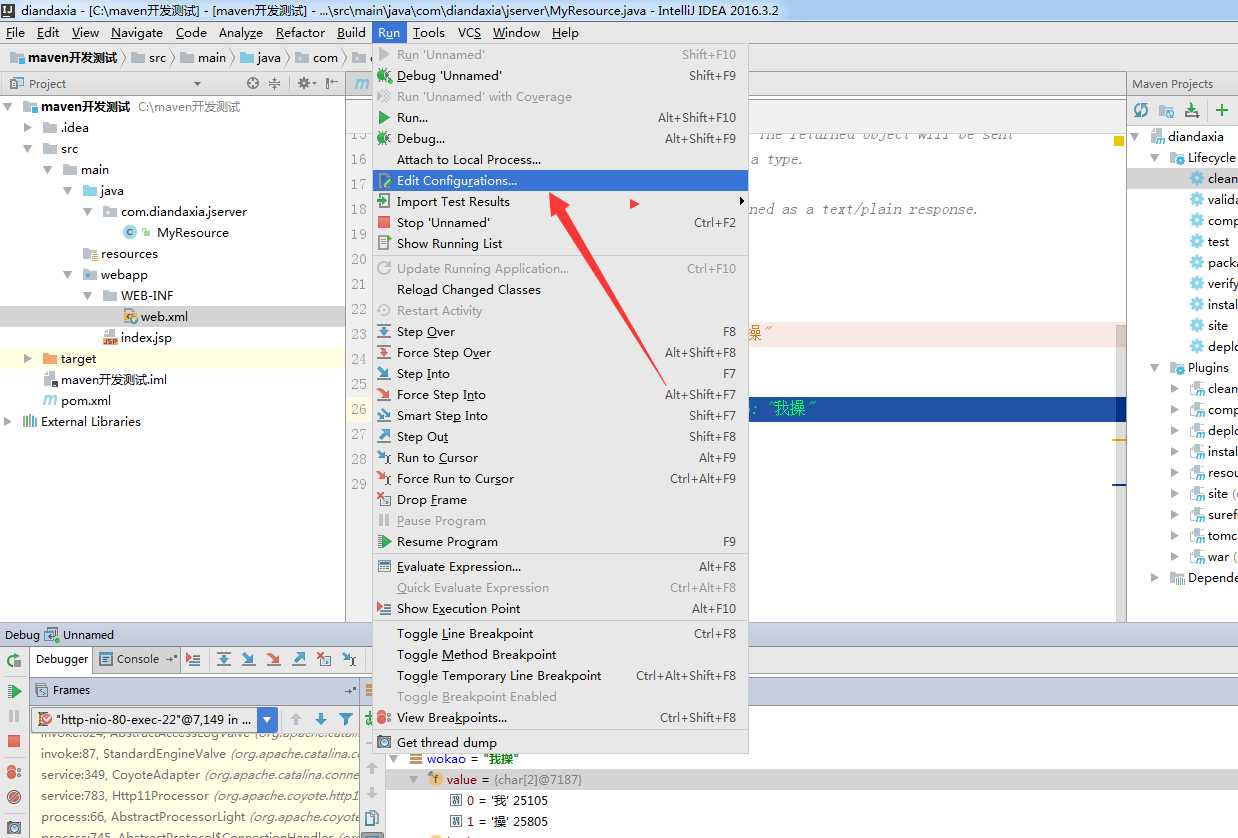Open thread selector dropdown http-nio-80-exec-22
Viewport: 1238px width, 838px height.
click(x=267, y=719)
